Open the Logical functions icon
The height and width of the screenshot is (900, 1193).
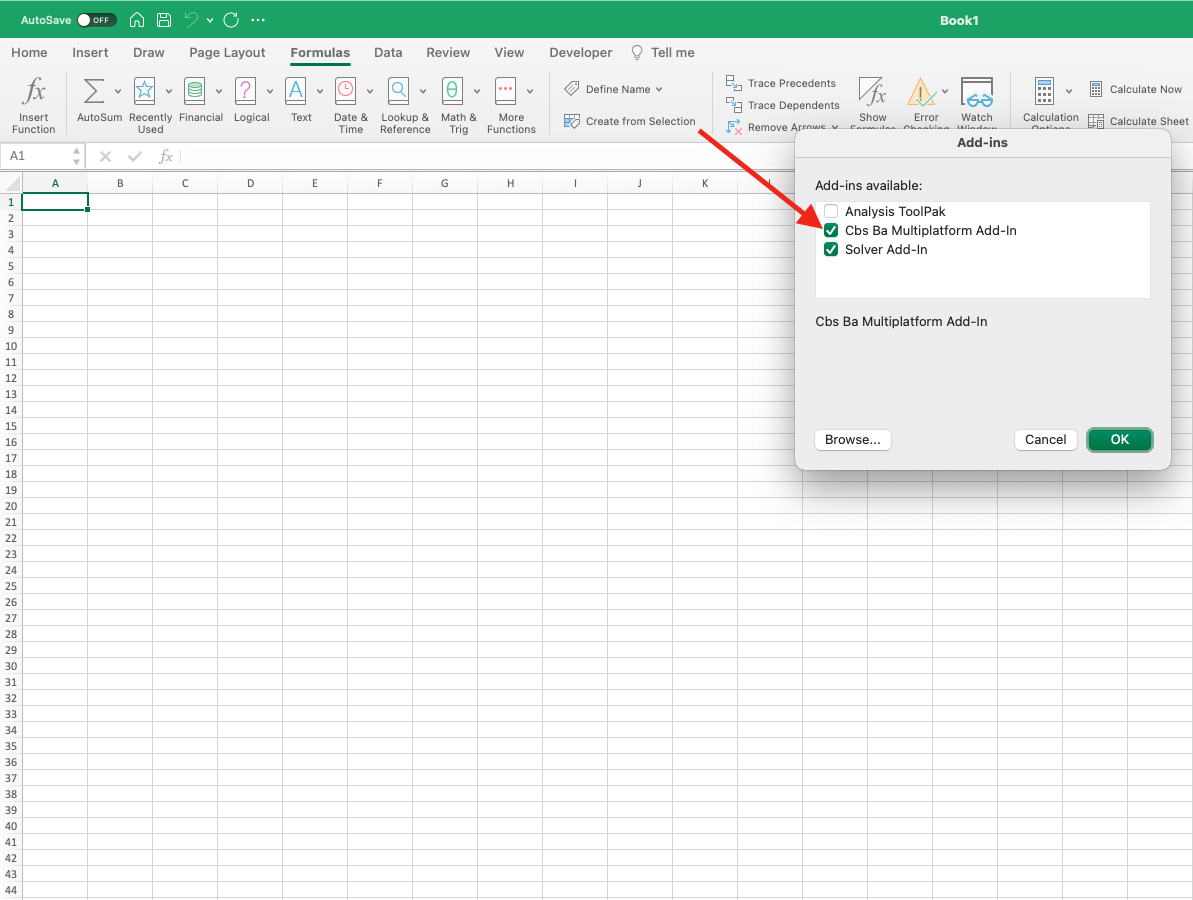[246, 91]
